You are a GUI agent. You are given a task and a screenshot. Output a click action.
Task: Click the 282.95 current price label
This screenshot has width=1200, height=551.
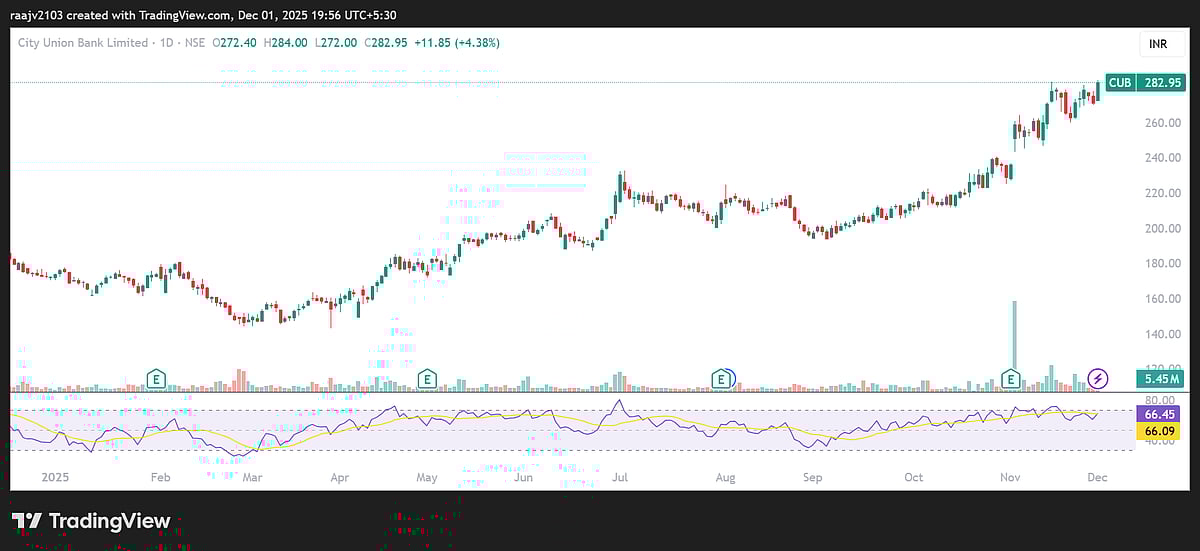click(1163, 83)
